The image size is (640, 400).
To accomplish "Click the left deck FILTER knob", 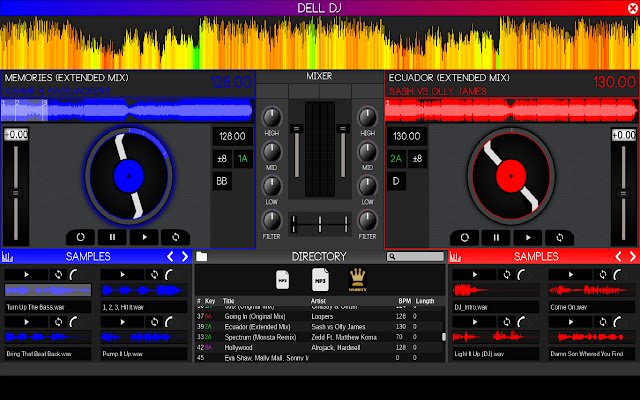I will 271,220.
